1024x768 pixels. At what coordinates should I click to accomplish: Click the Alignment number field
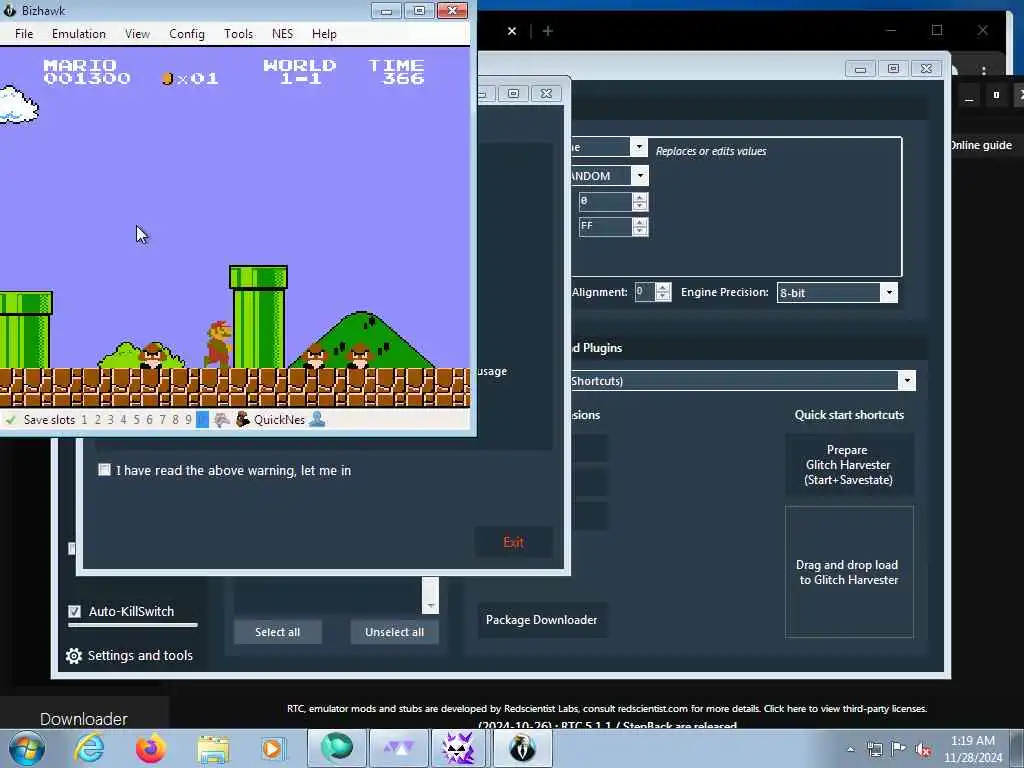tap(645, 292)
